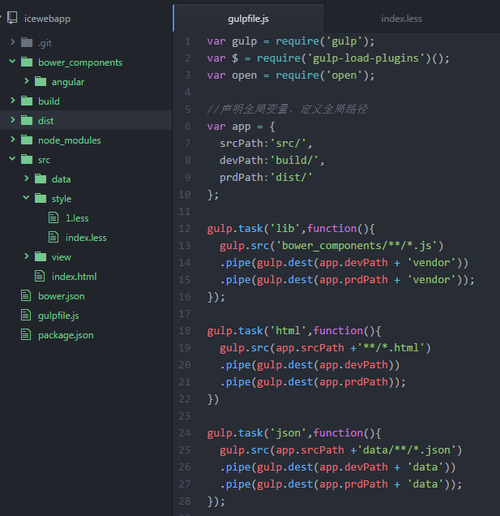Collapse the style folder chevron
500x516 pixels.
pos(26,198)
